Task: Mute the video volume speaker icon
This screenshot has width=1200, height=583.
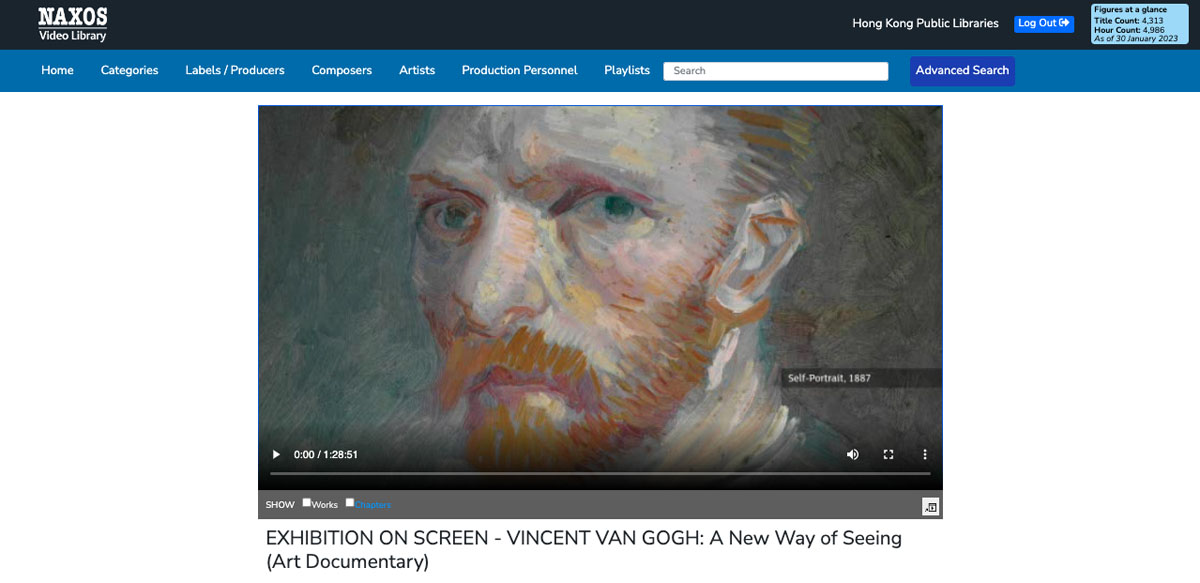Action: click(x=853, y=455)
